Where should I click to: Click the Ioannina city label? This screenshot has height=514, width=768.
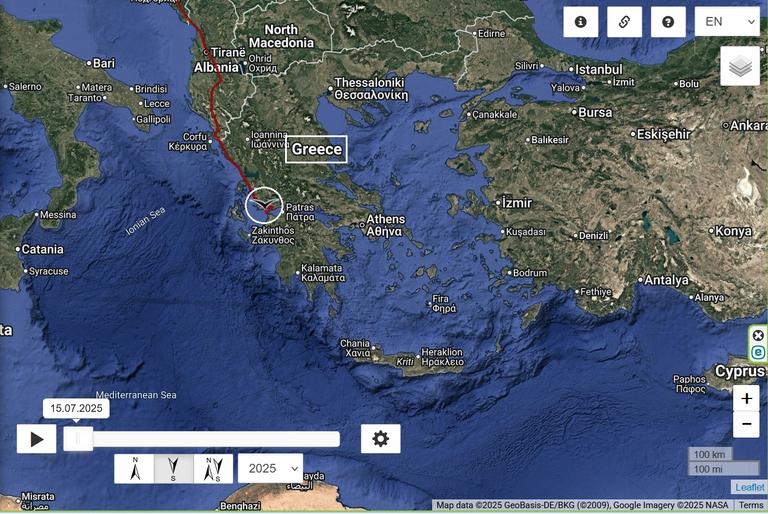click(x=269, y=139)
